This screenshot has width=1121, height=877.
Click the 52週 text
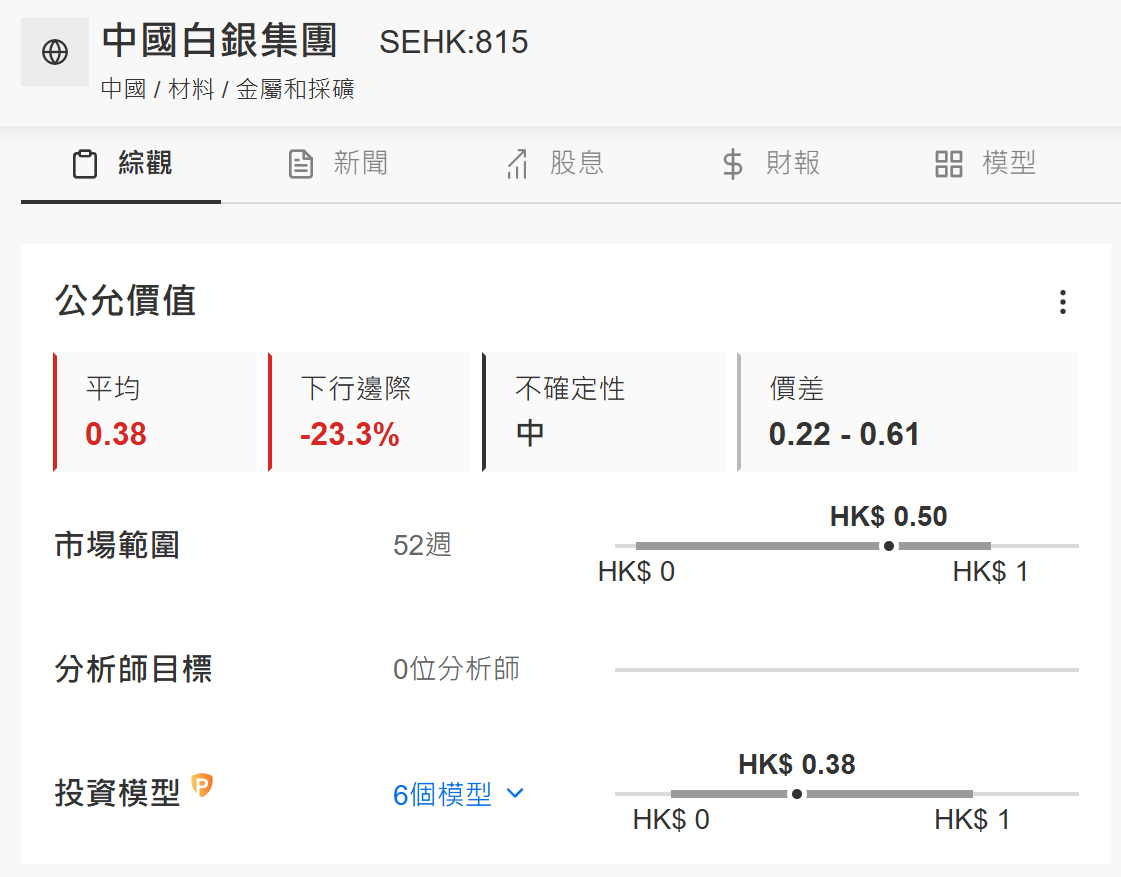point(422,545)
